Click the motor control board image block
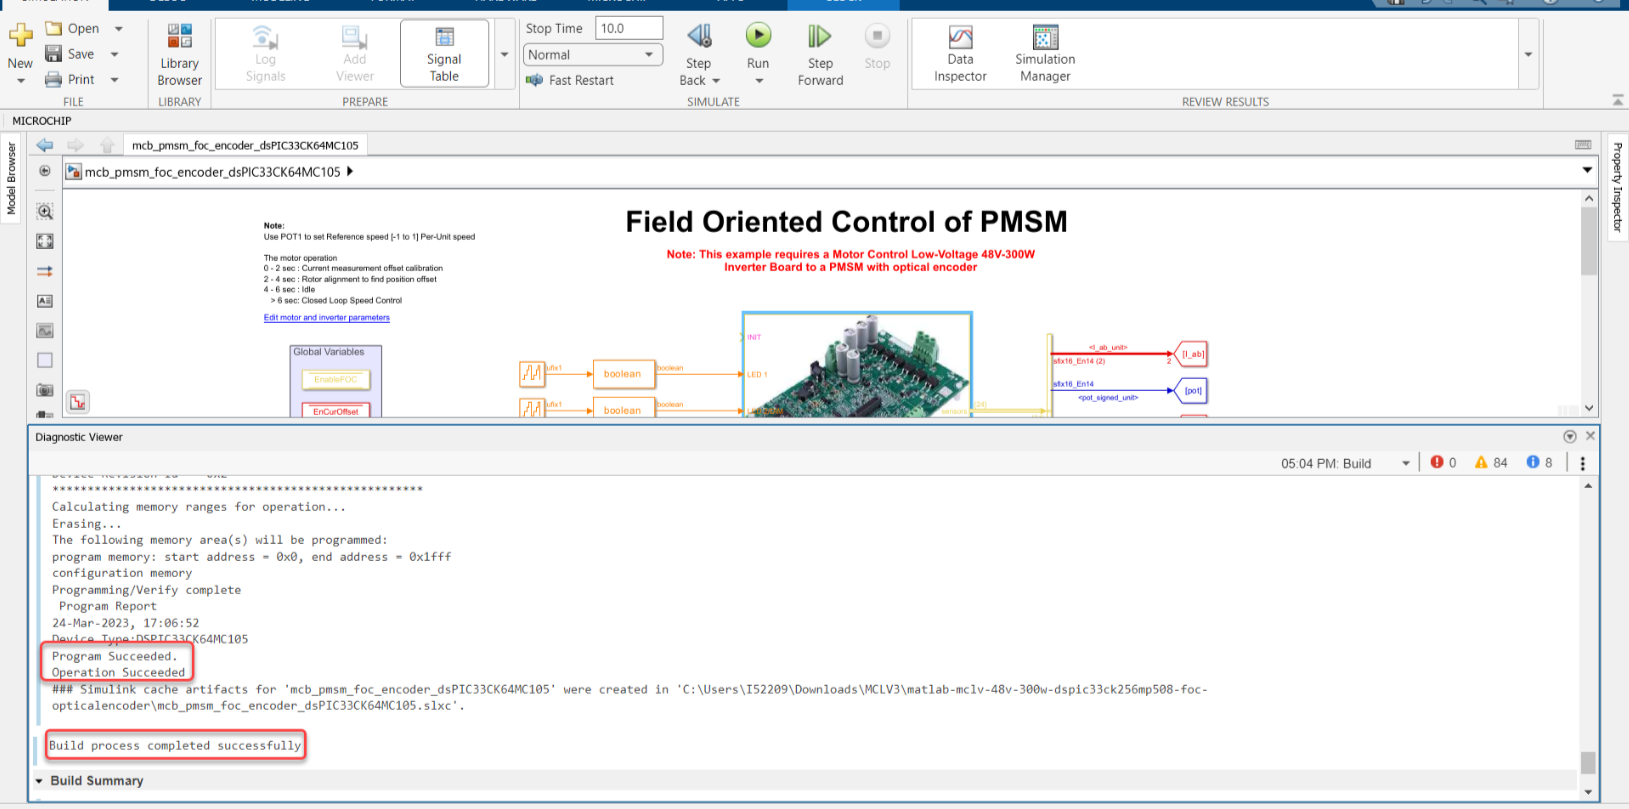This screenshot has width=1629, height=809. point(857,364)
